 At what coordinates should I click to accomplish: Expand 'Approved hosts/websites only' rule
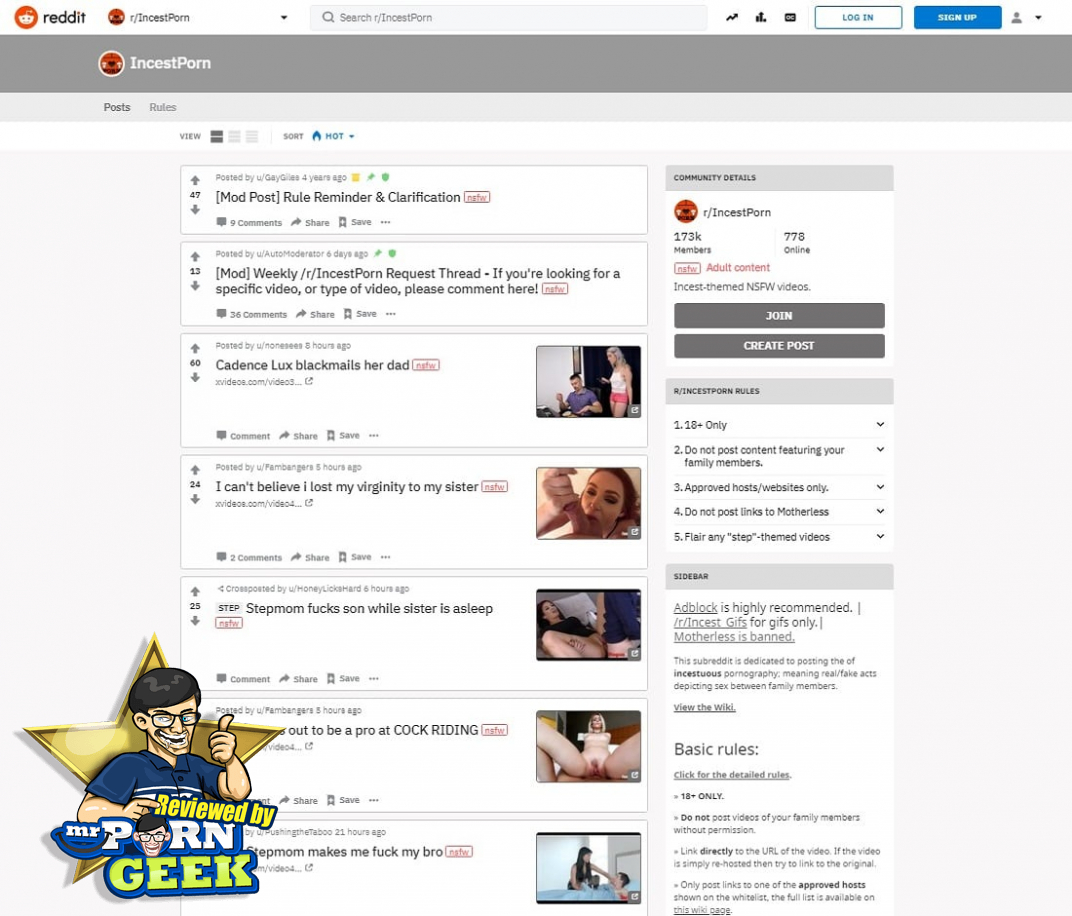click(x=880, y=487)
